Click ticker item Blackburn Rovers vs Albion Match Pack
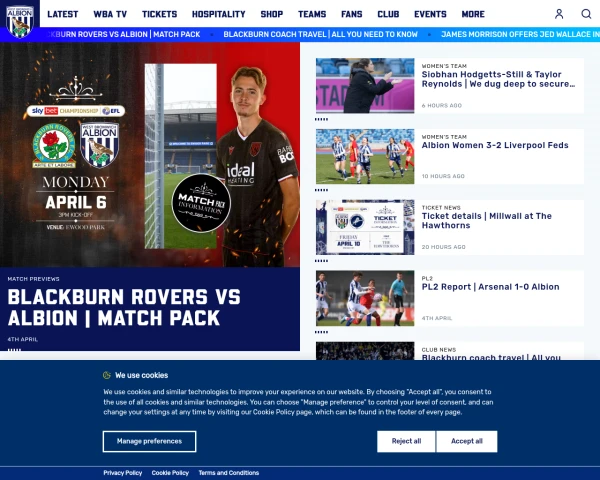This screenshot has height=480, width=600. [x=123, y=34]
